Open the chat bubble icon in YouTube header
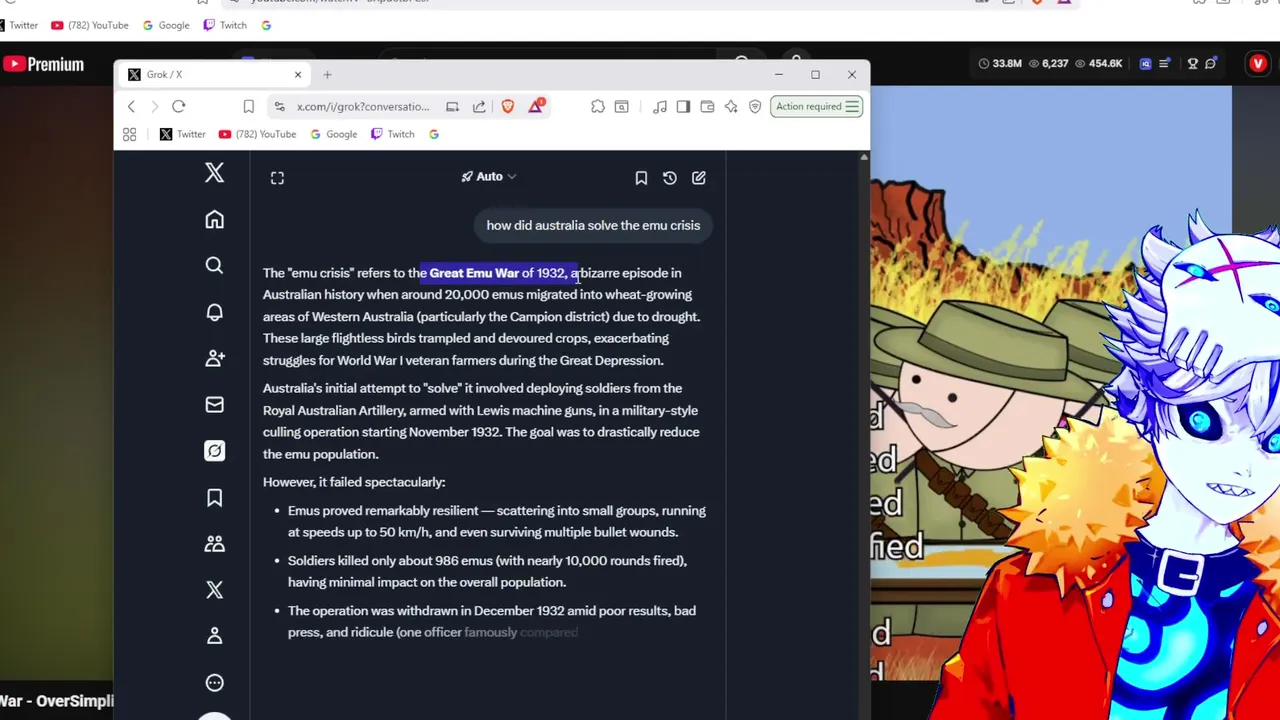1280x720 pixels. (x=1210, y=64)
